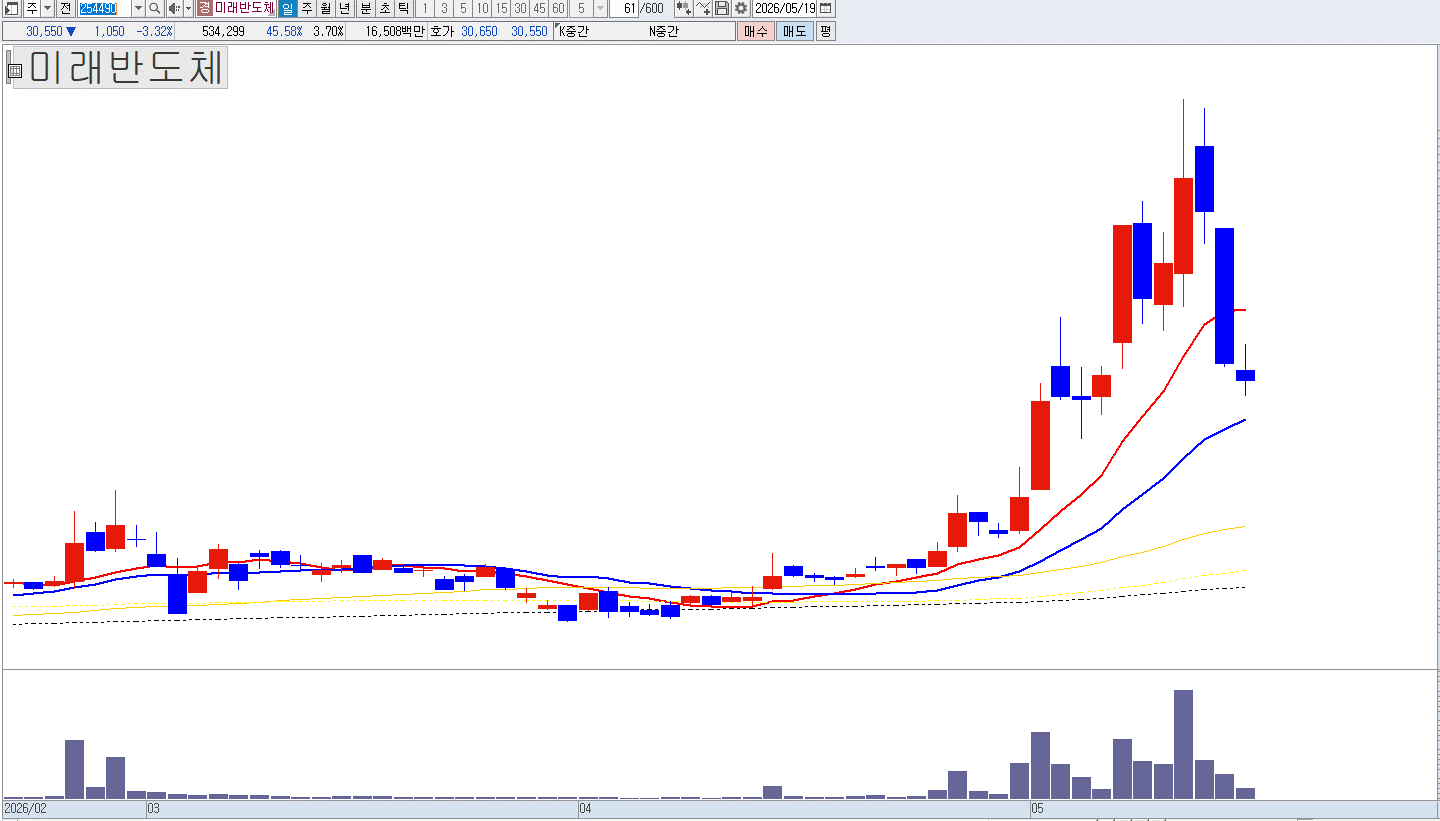The width and height of the screenshot is (1440, 821).
Task: Toggle the left side panel icon
Action: (10, 8)
